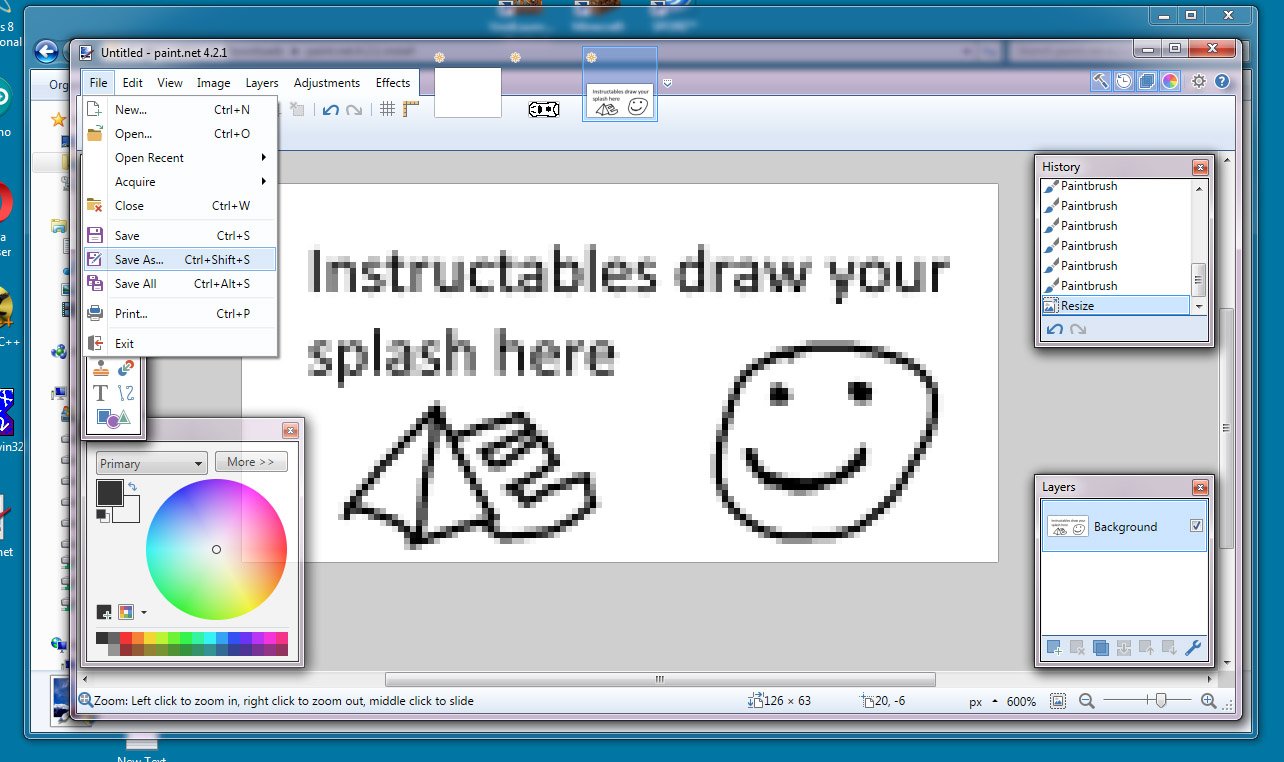Open layer properties with the wrench icon
This screenshot has width=1284, height=762.
[x=1193, y=648]
